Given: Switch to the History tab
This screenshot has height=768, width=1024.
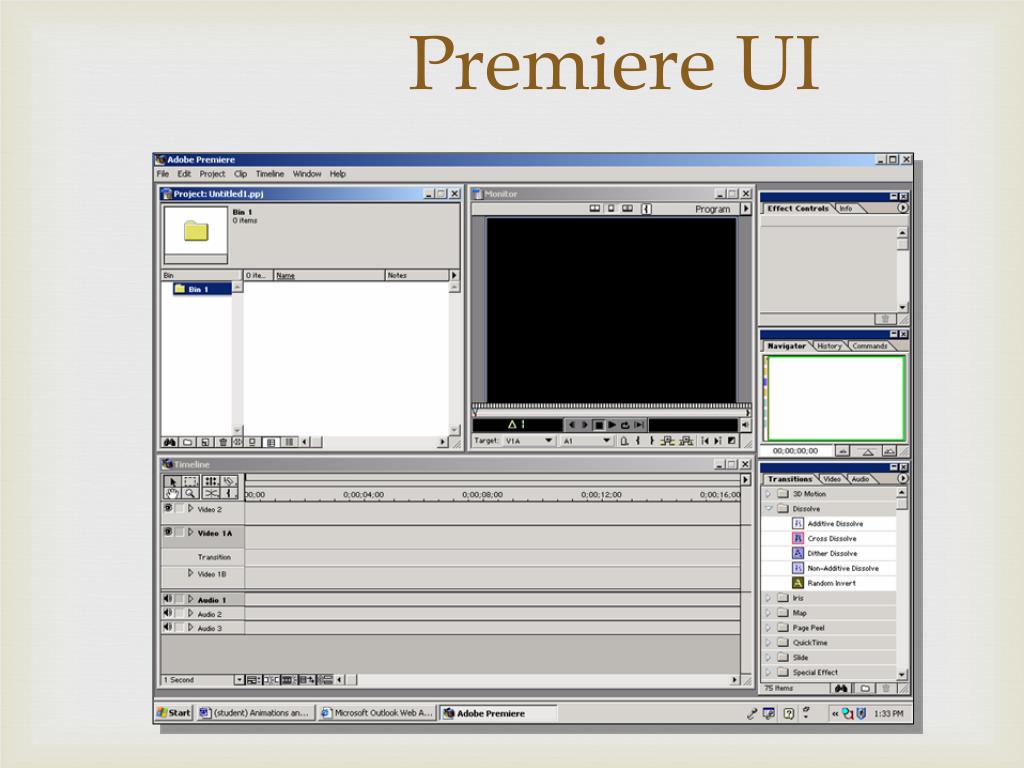Looking at the screenshot, I should (x=829, y=346).
